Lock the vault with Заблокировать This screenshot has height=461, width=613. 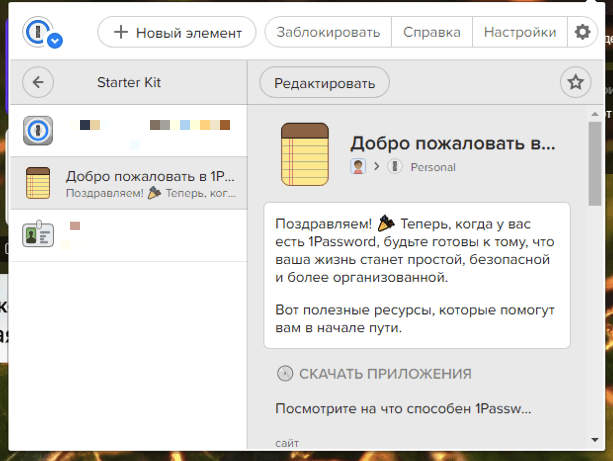[328, 32]
